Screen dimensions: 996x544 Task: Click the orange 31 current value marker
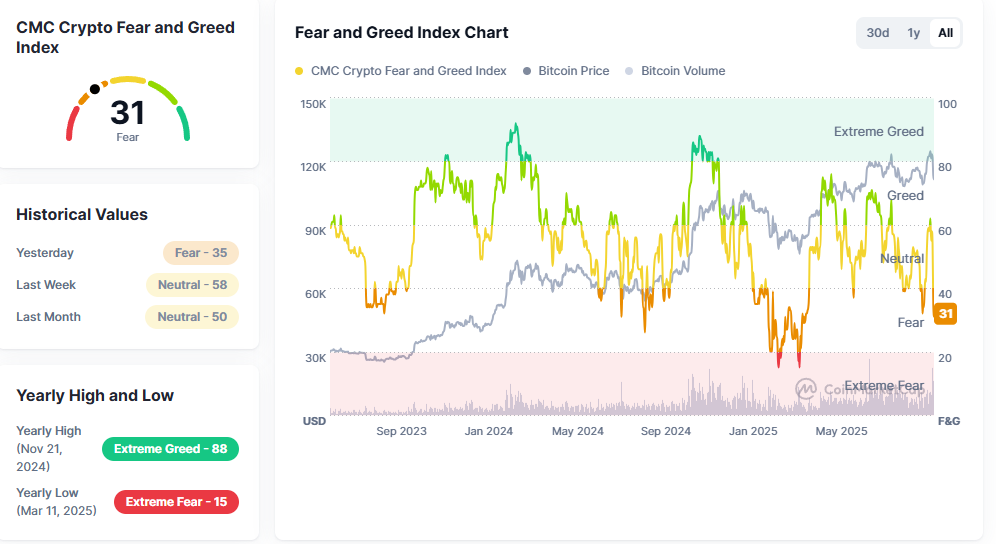coord(945,314)
